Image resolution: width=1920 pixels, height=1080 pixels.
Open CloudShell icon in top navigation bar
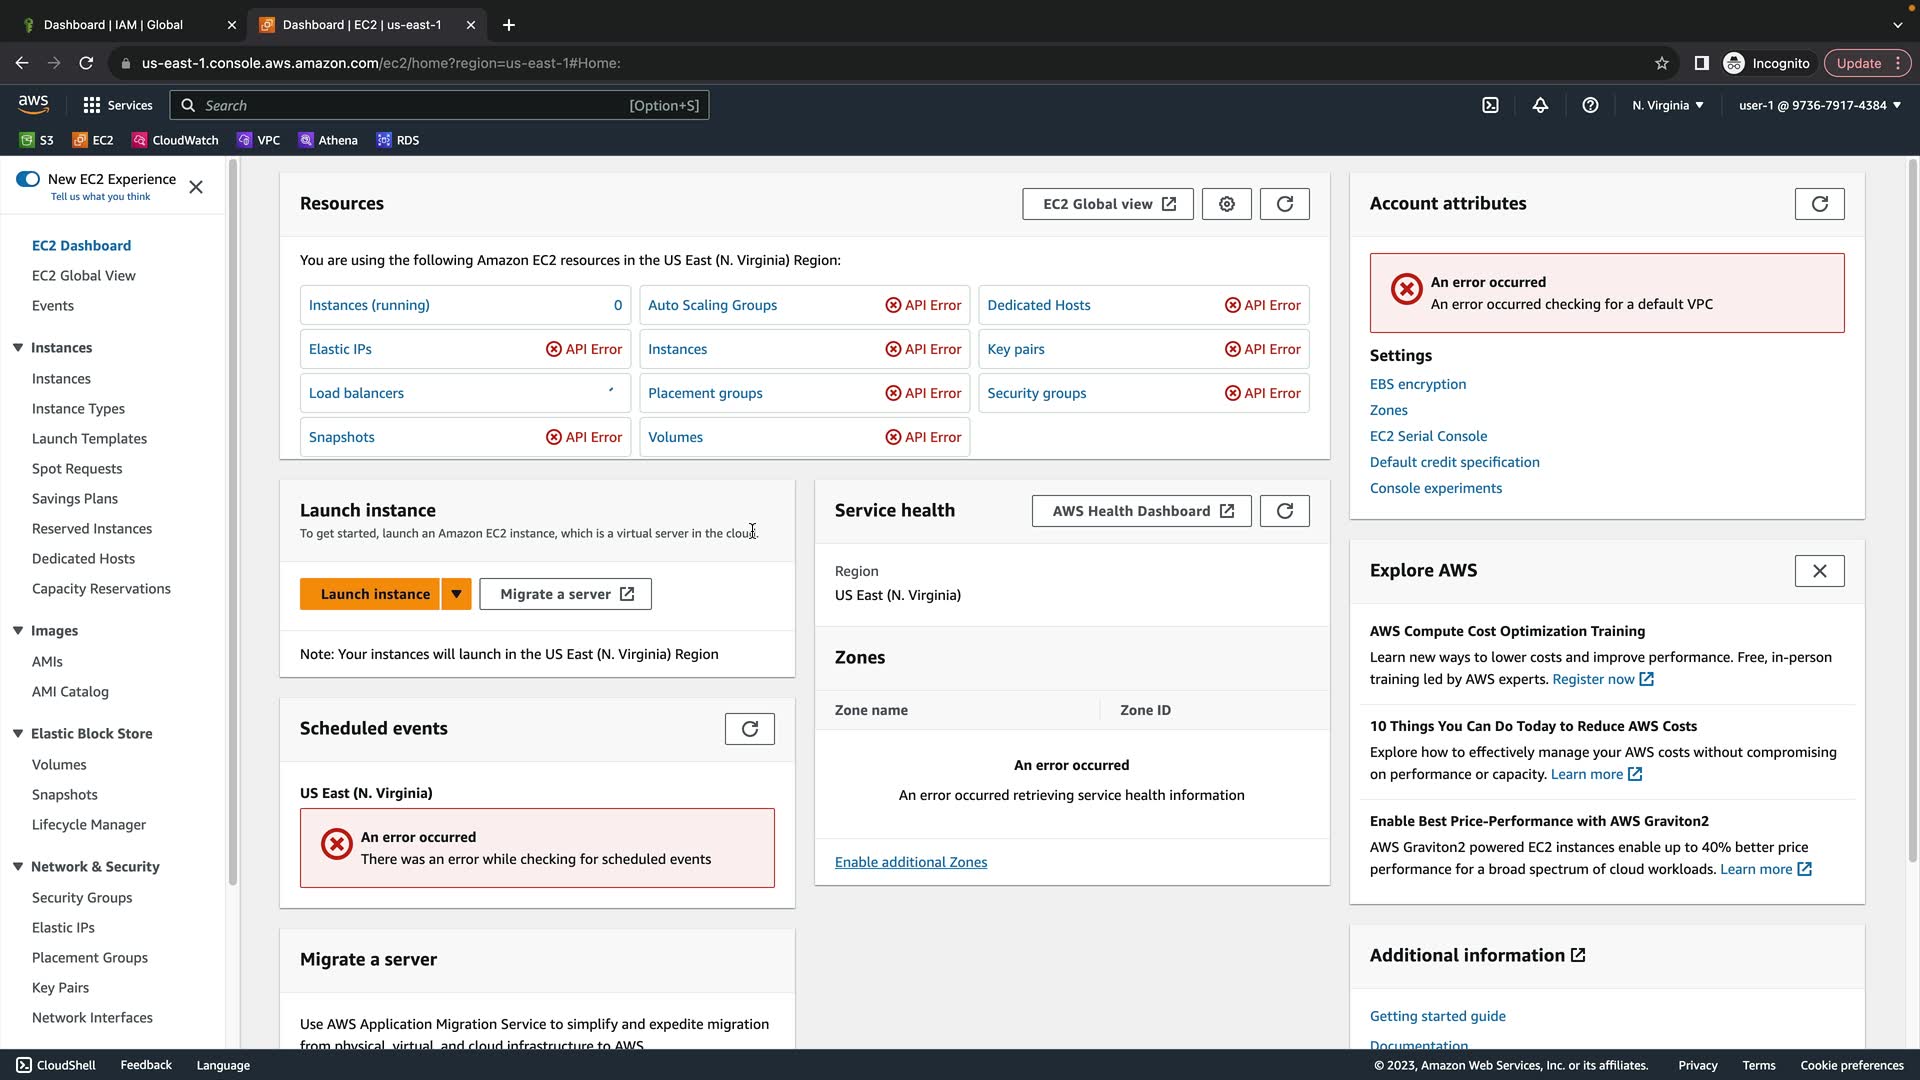coord(1490,105)
